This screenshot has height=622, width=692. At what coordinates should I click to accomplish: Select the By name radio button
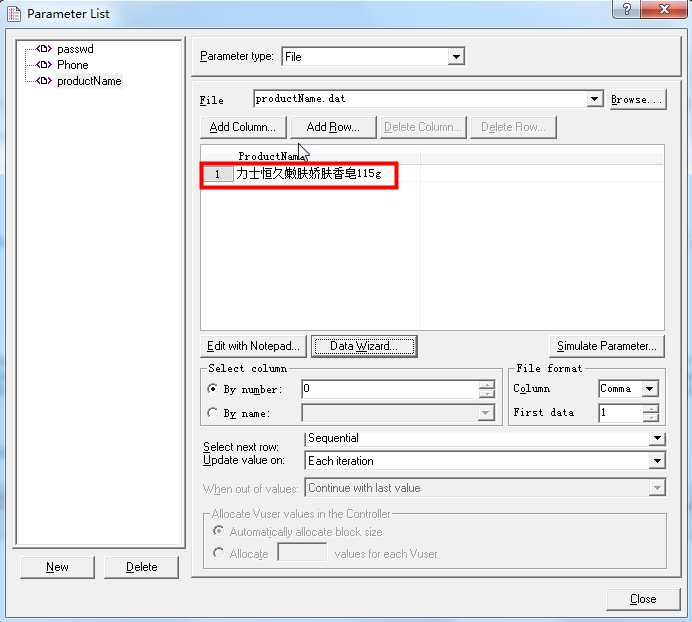[212, 412]
